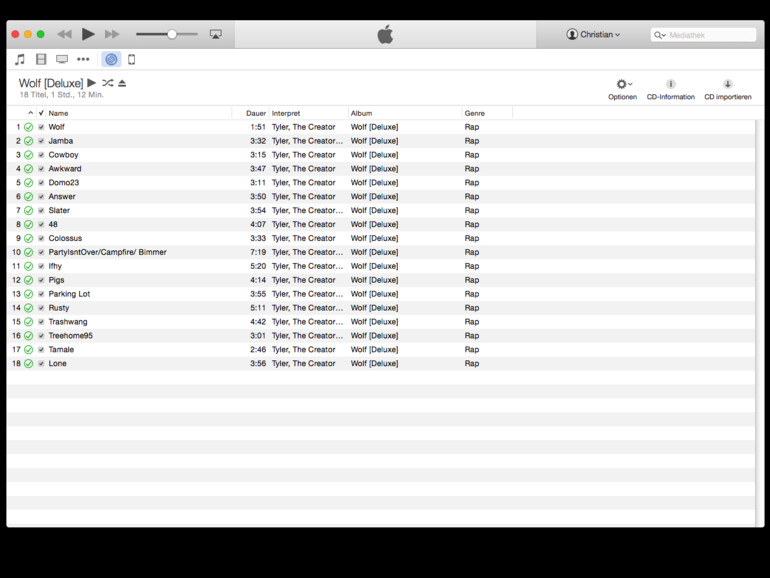Image resolution: width=770 pixels, height=578 pixels.
Task: Uncheck the Lone track checkbox
Action: pos(41,364)
